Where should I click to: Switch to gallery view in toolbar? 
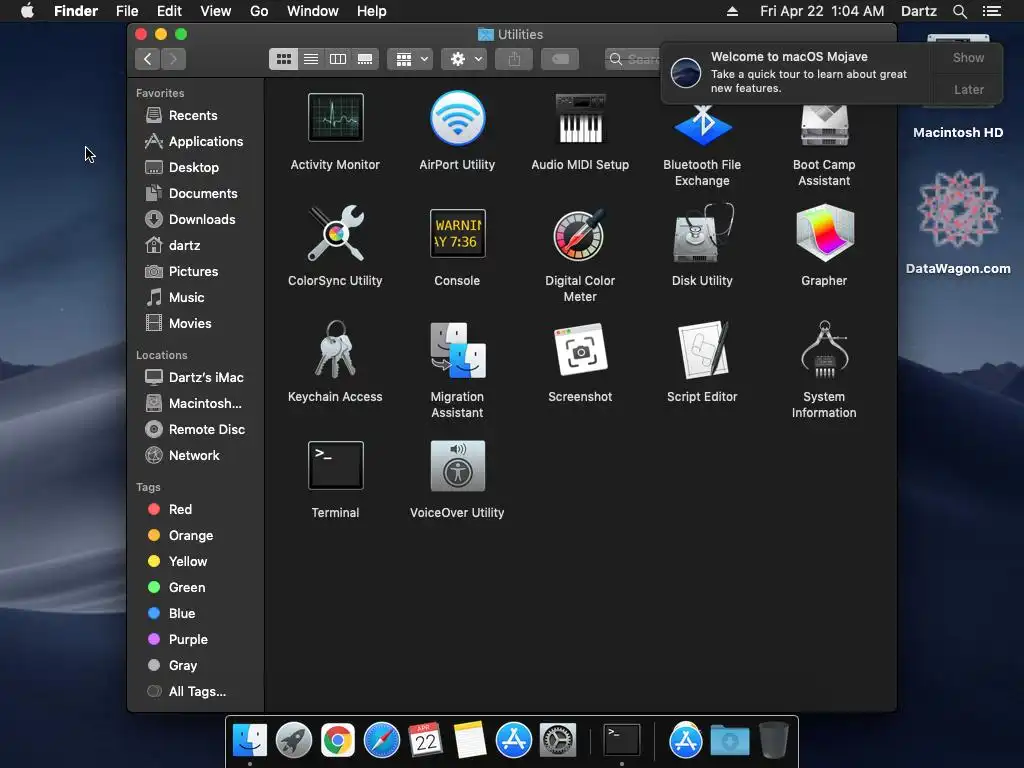point(365,59)
